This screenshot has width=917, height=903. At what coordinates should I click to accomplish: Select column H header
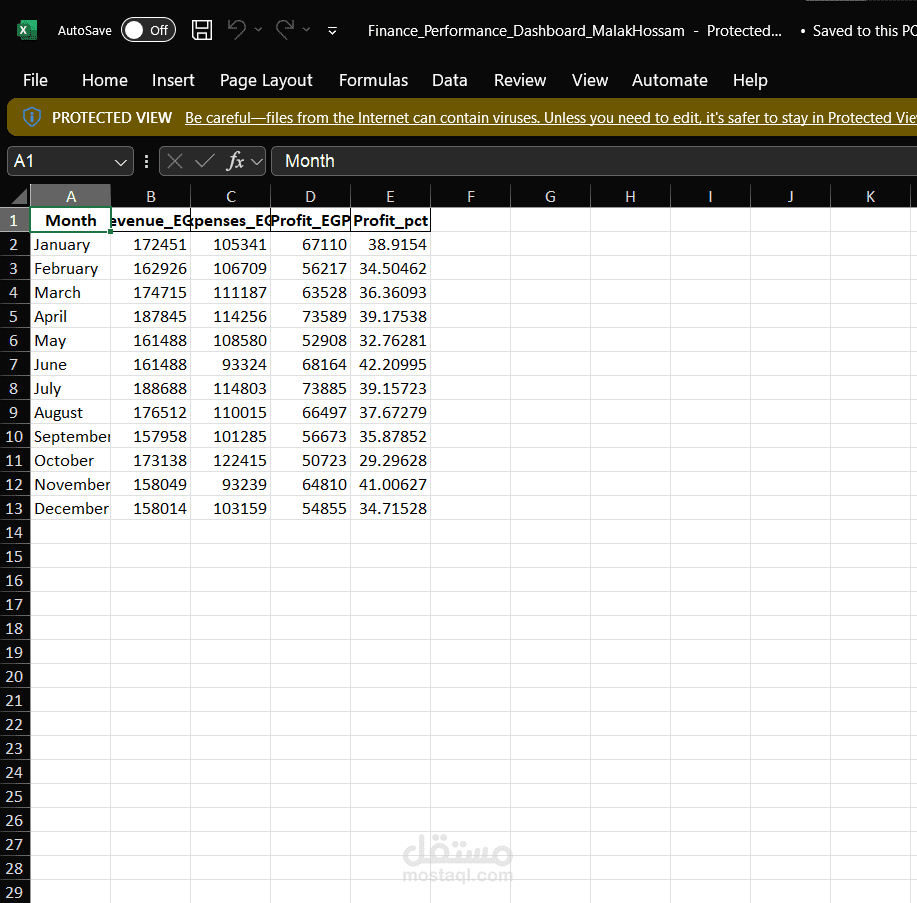click(630, 197)
